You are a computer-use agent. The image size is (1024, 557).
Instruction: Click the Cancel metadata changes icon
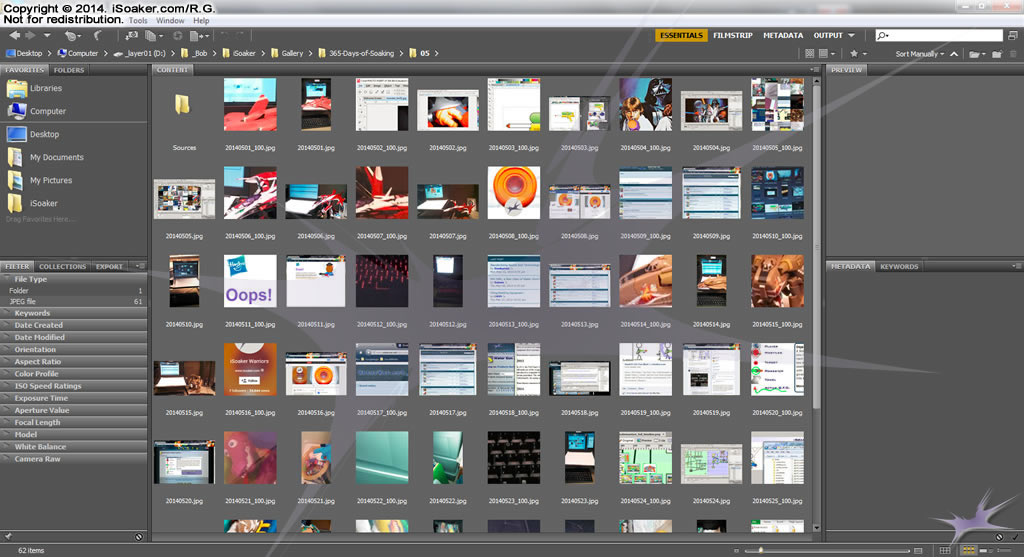pyautogui.click(x=999, y=537)
